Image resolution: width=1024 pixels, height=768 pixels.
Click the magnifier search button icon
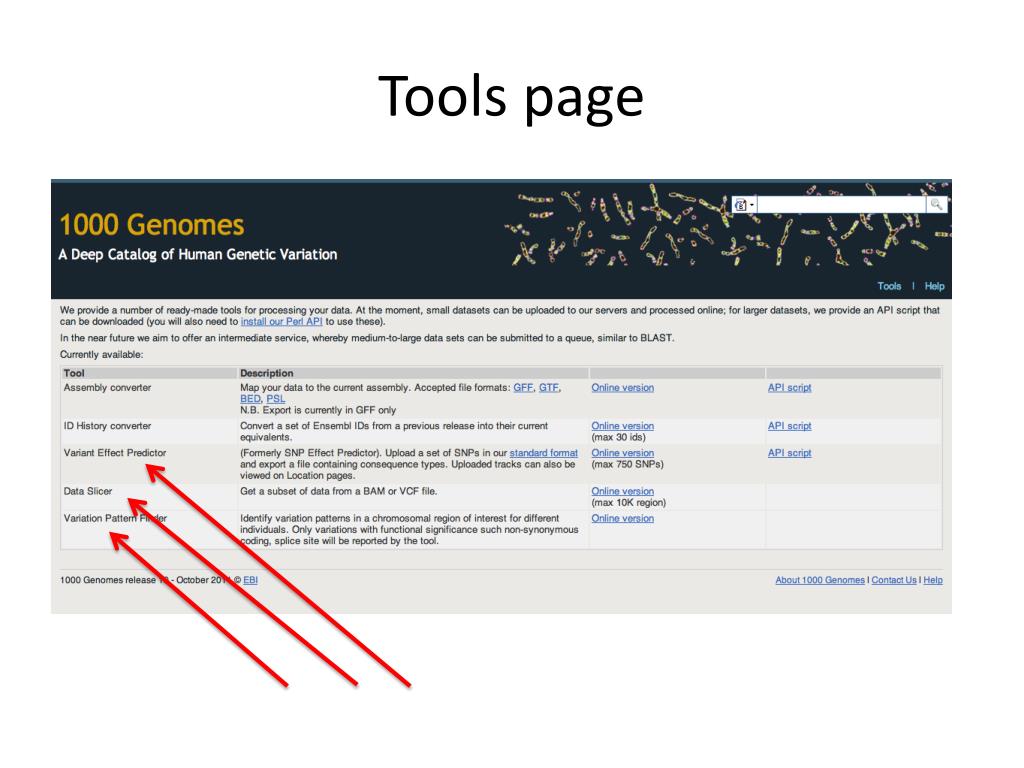[x=936, y=204]
